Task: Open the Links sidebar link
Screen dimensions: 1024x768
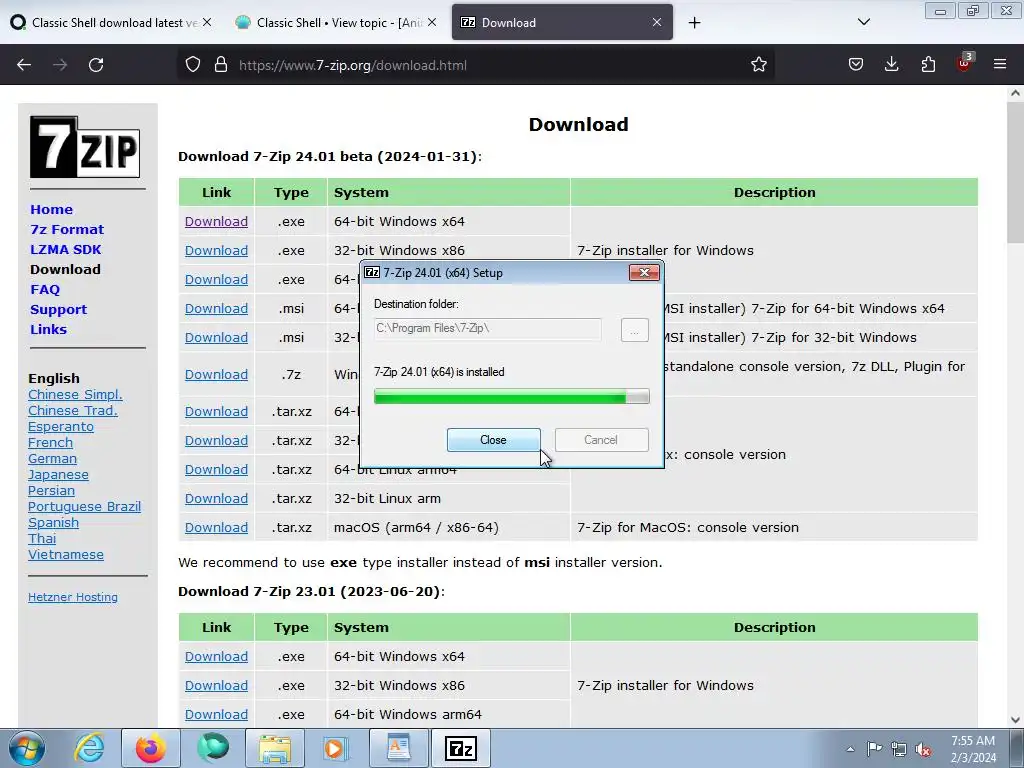Action: (48, 329)
